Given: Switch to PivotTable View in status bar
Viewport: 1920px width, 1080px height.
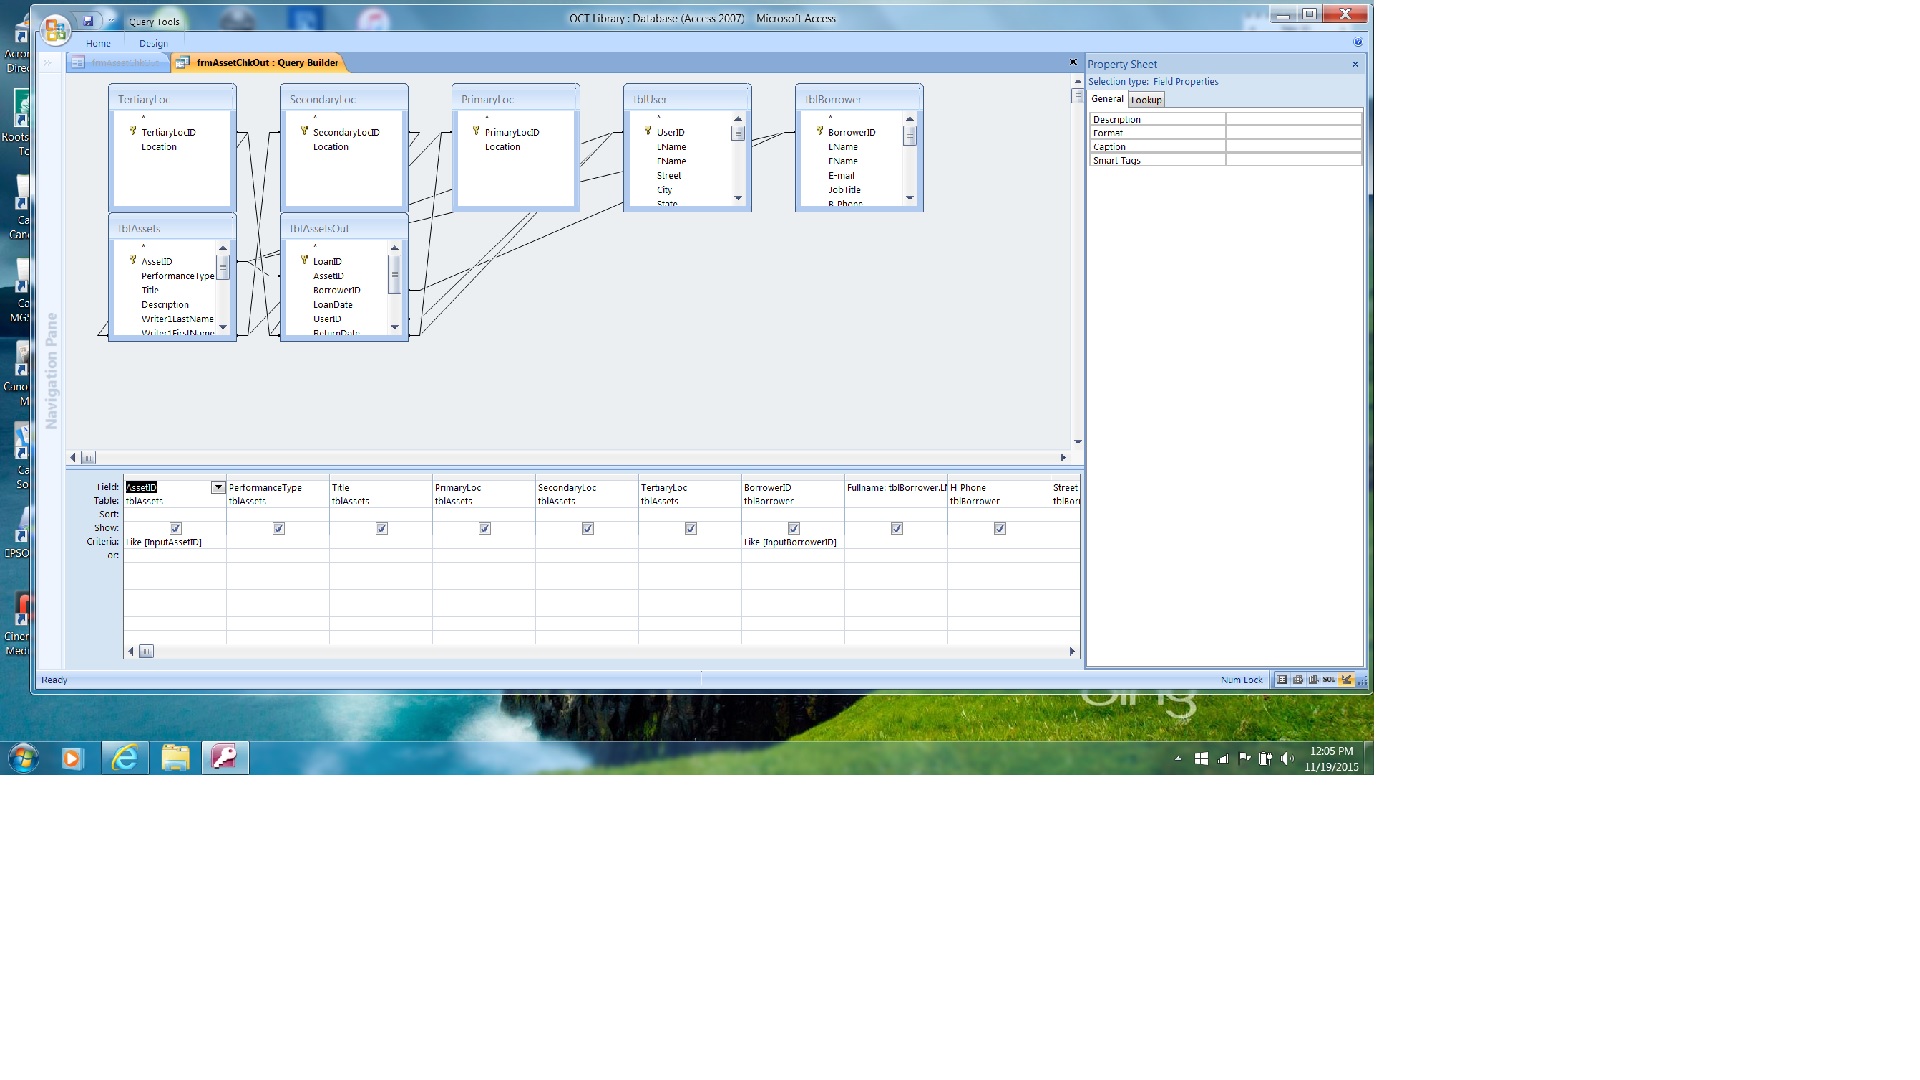Looking at the screenshot, I should [x=1298, y=680].
